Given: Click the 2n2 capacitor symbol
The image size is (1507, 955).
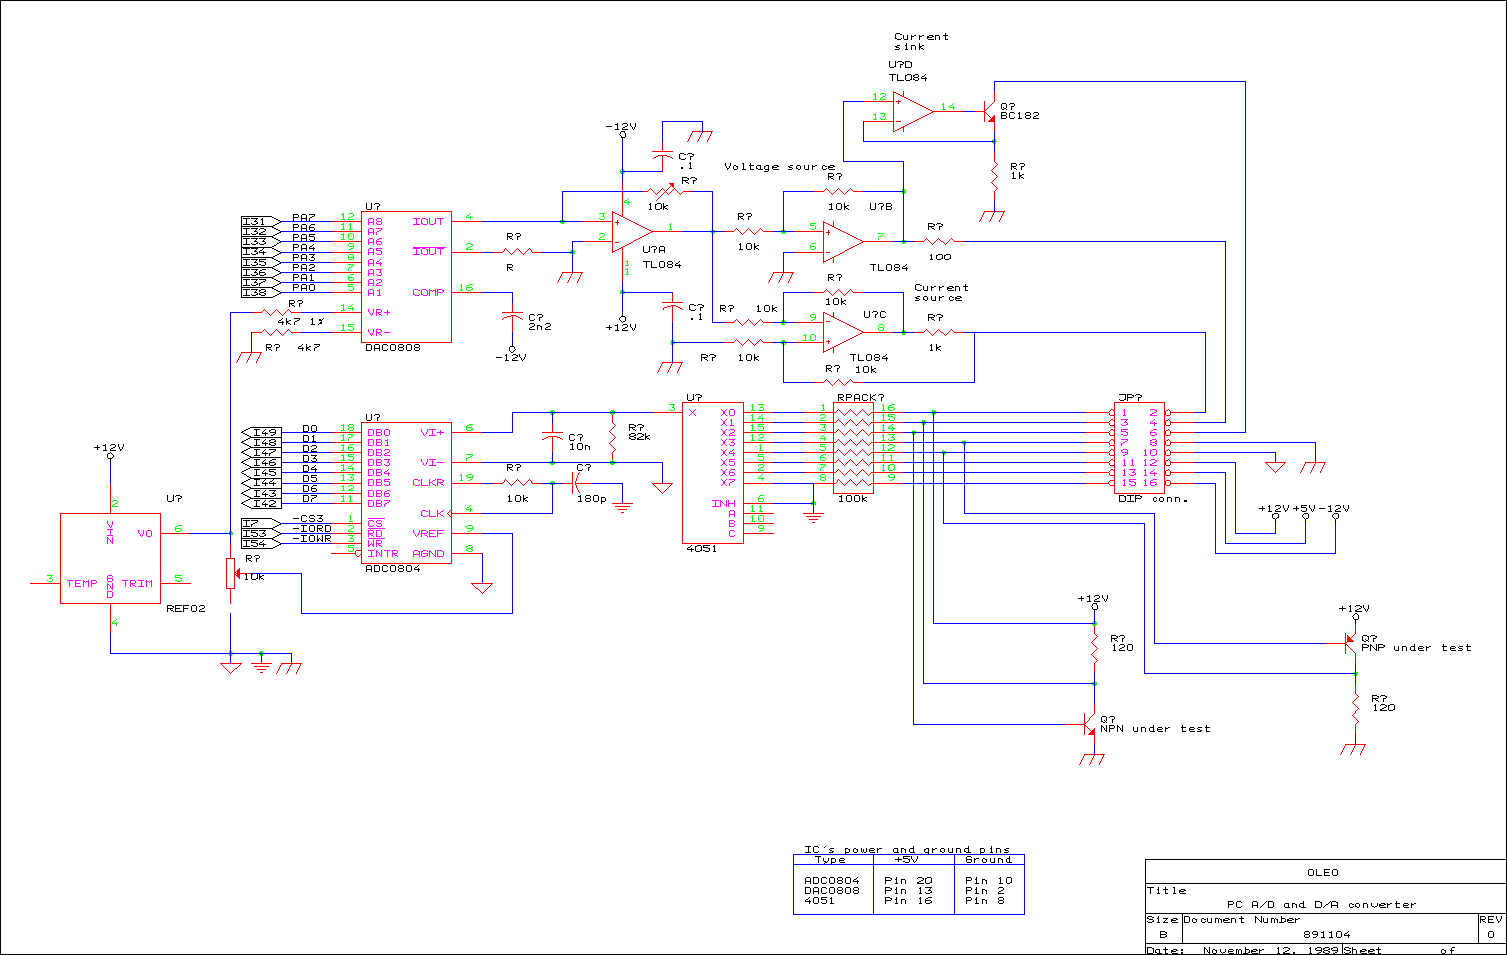Looking at the screenshot, I should pos(512,316).
